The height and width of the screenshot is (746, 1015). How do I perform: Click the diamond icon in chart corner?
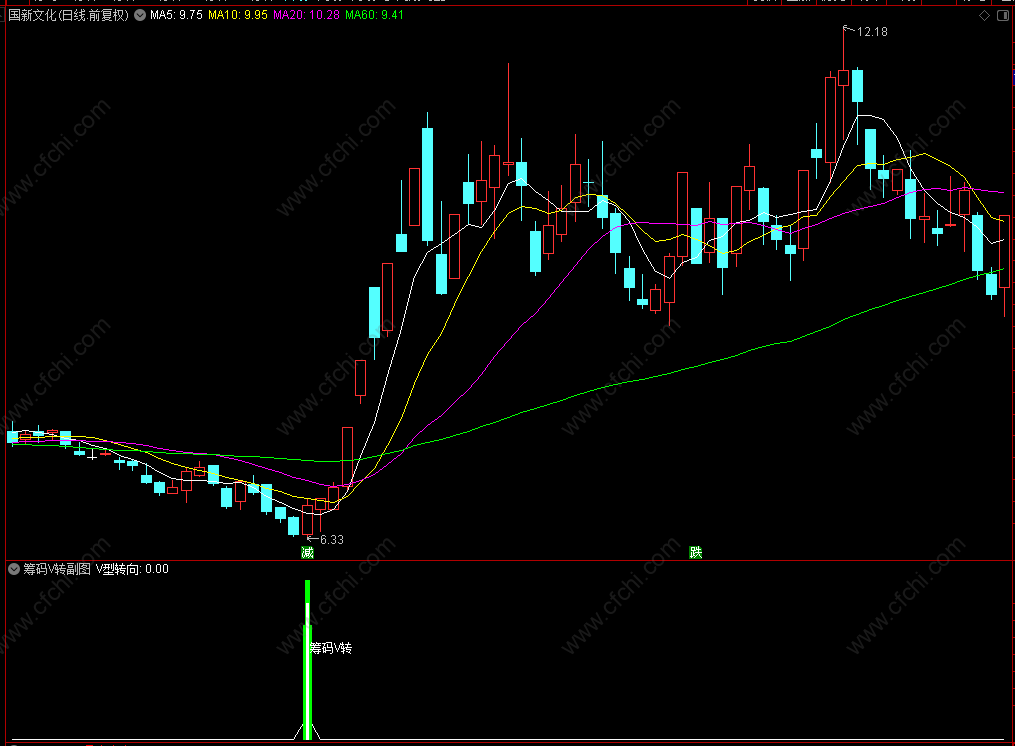(x=985, y=16)
